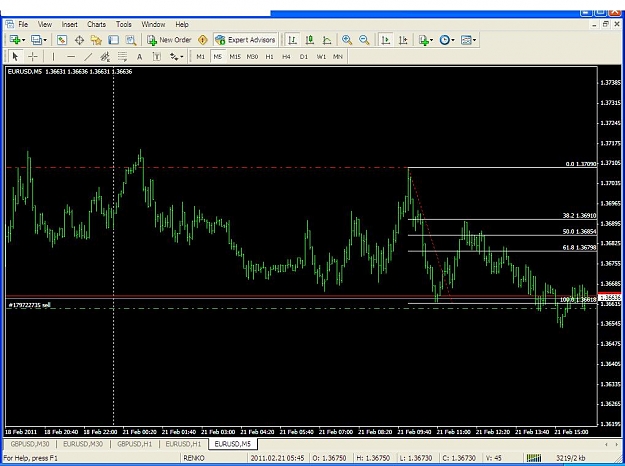625x466 pixels.
Task: Select the Vertical Line drawing tool
Action: tap(53, 57)
